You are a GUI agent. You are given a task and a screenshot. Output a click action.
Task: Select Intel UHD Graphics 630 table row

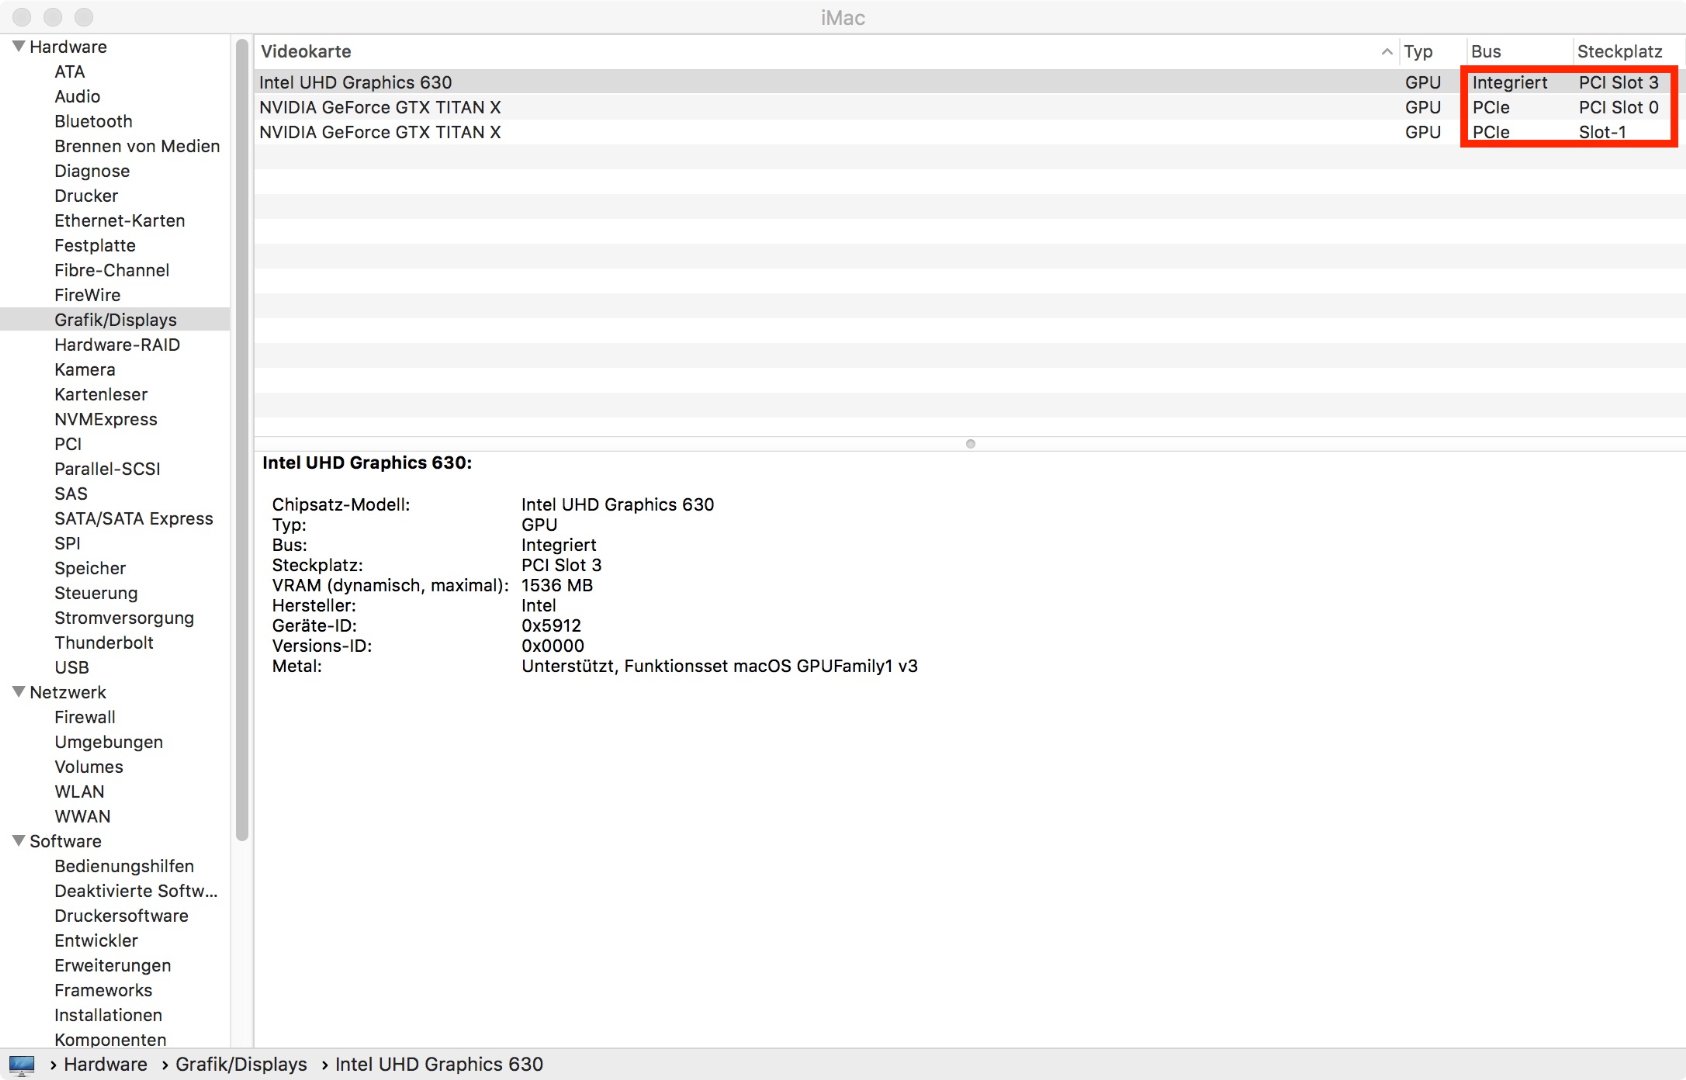968,82
